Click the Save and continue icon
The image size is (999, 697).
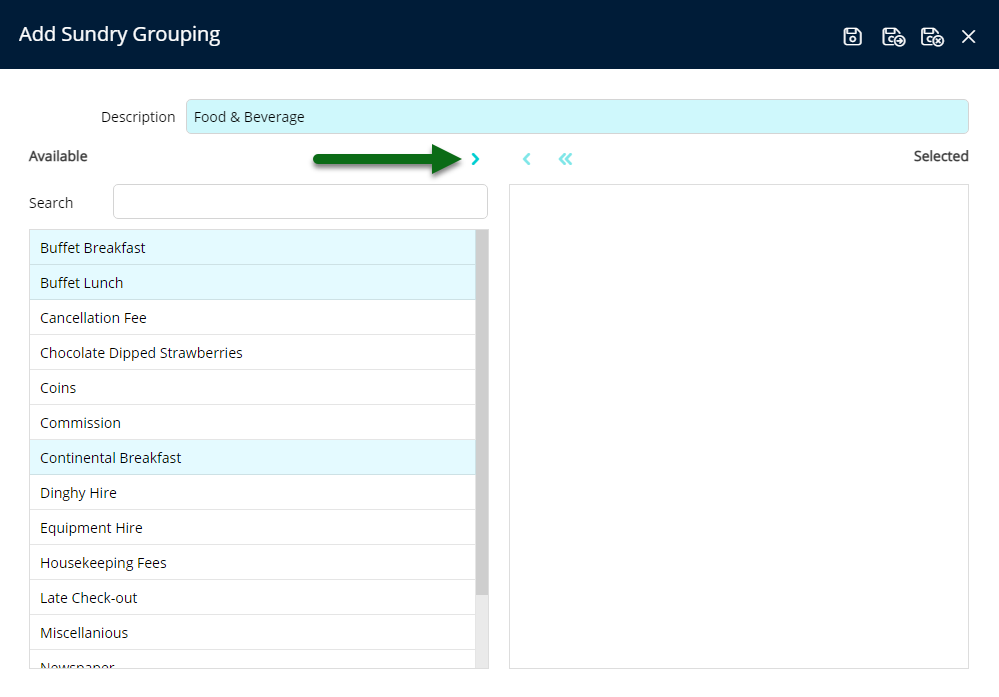893,37
